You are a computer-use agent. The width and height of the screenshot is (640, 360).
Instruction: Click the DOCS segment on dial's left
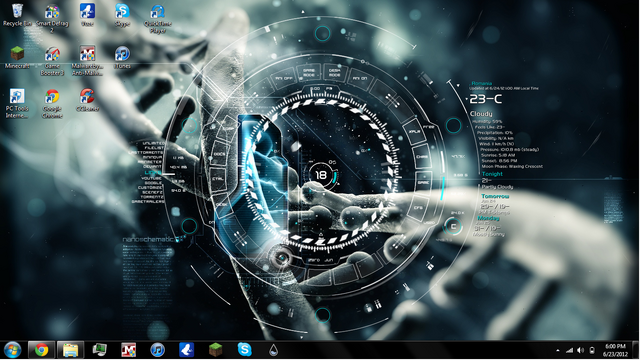click(220, 154)
